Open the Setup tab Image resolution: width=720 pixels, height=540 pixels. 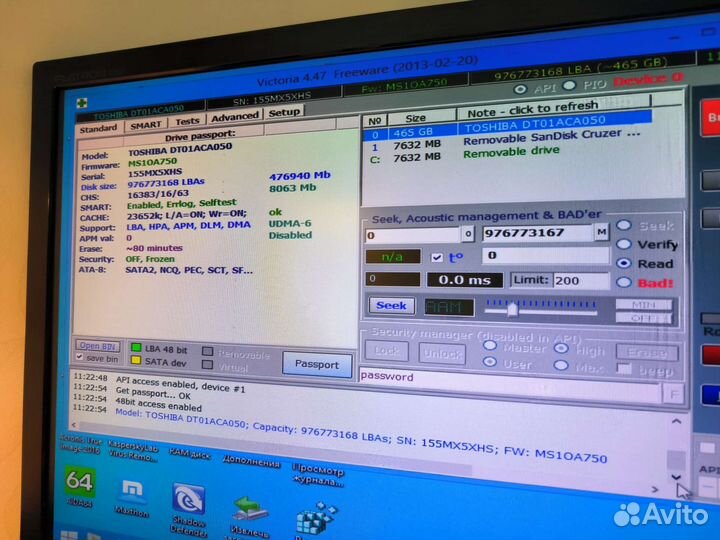[284, 112]
